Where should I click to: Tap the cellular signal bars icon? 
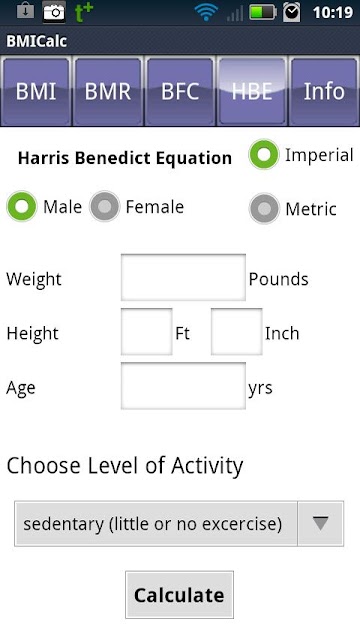(x=235, y=13)
